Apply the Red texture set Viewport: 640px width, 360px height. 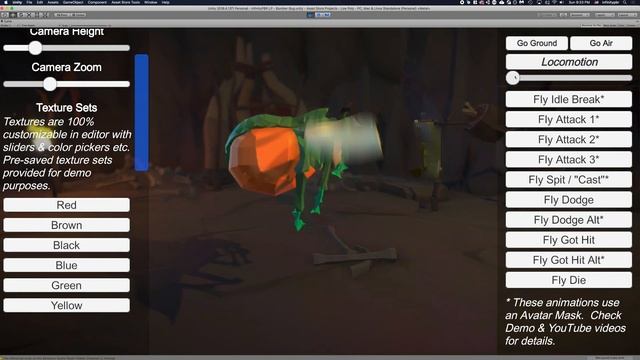point(67,205)
